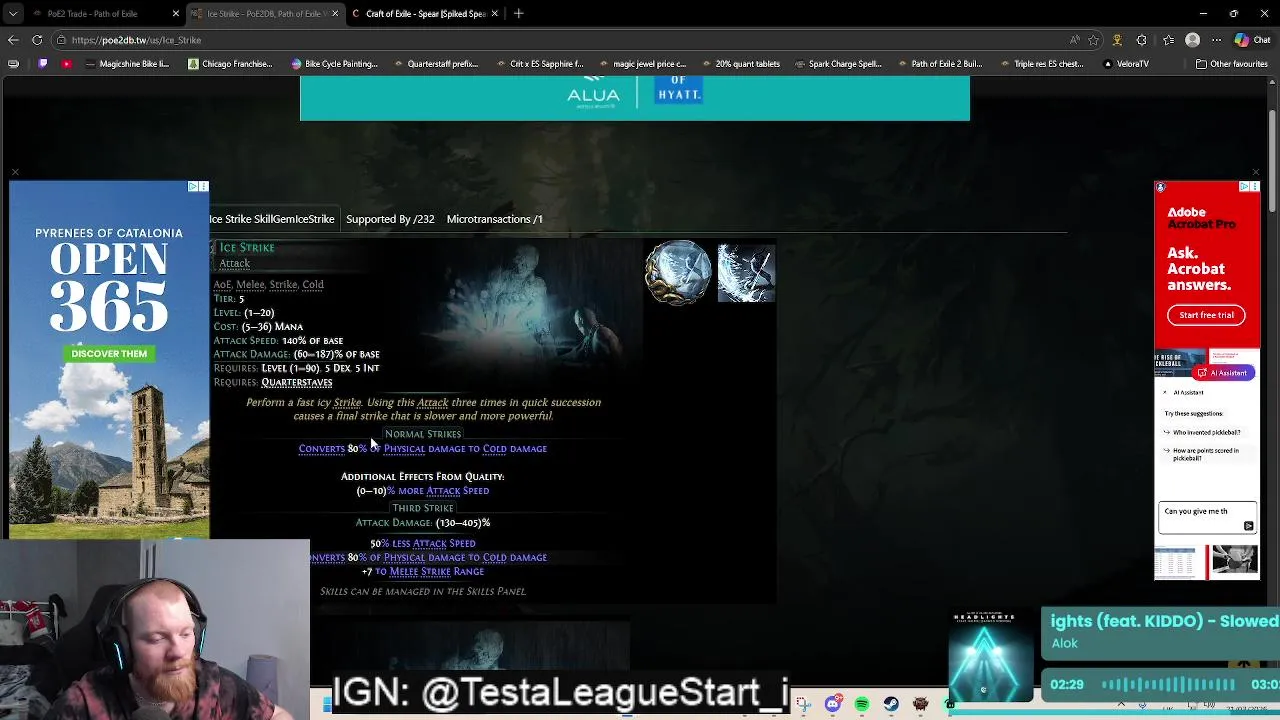Switch to the Ice Strike PoE2DB tab
This screenshot has width=1280, height=720.
264,14
